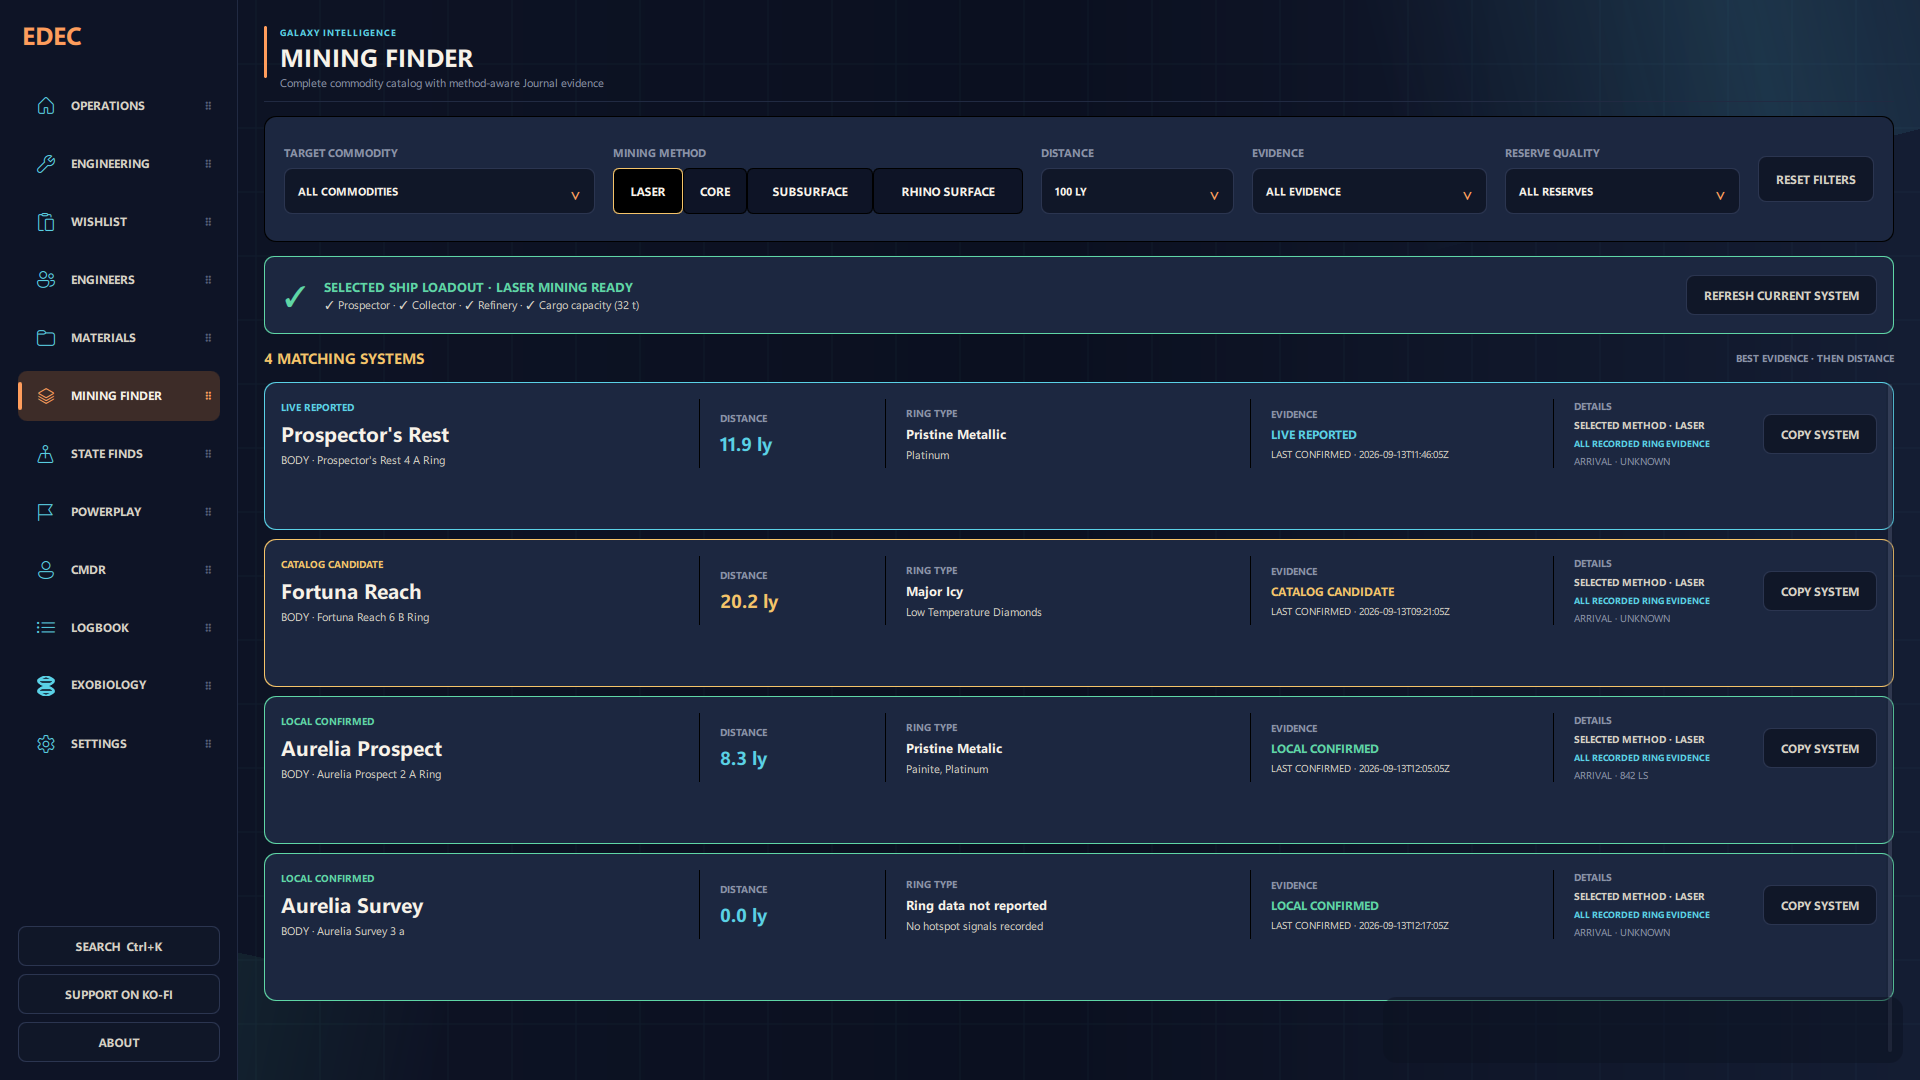Click the green loadout ready checkmark
The image size is (1920, 1080).
click(x=295, y=296)
